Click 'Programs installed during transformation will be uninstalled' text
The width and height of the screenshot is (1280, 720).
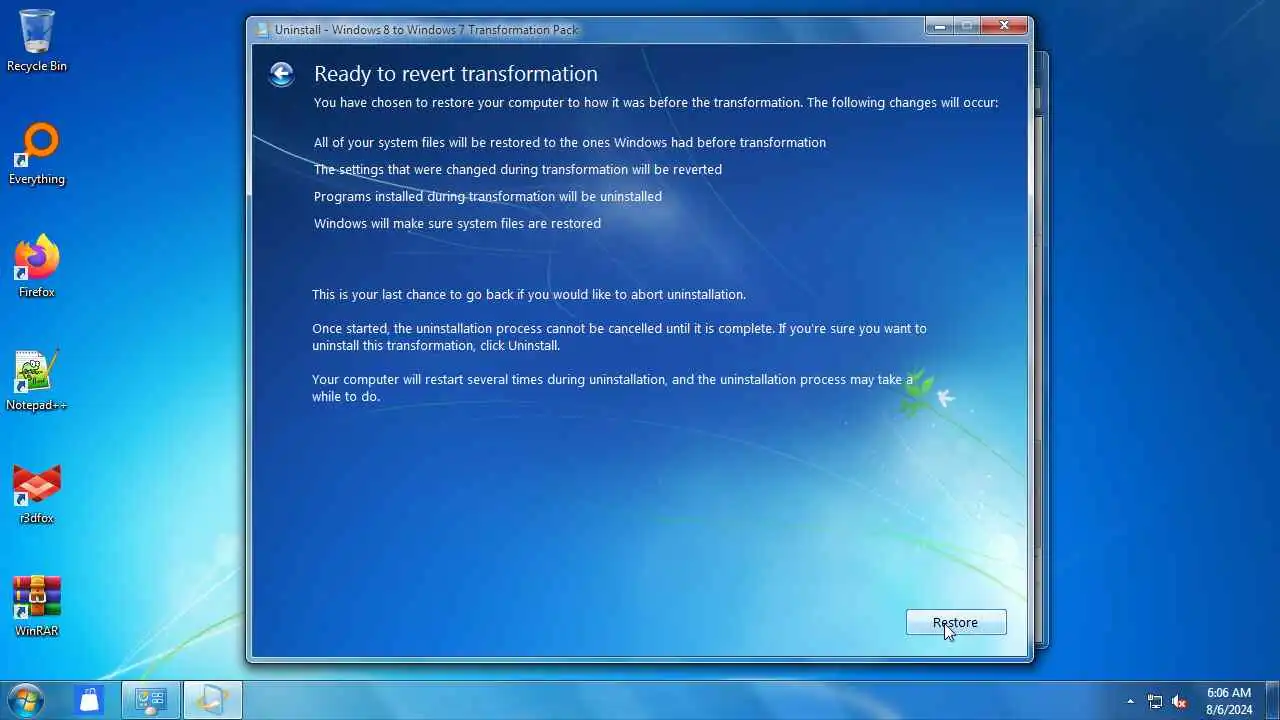(x=488, y=196)
